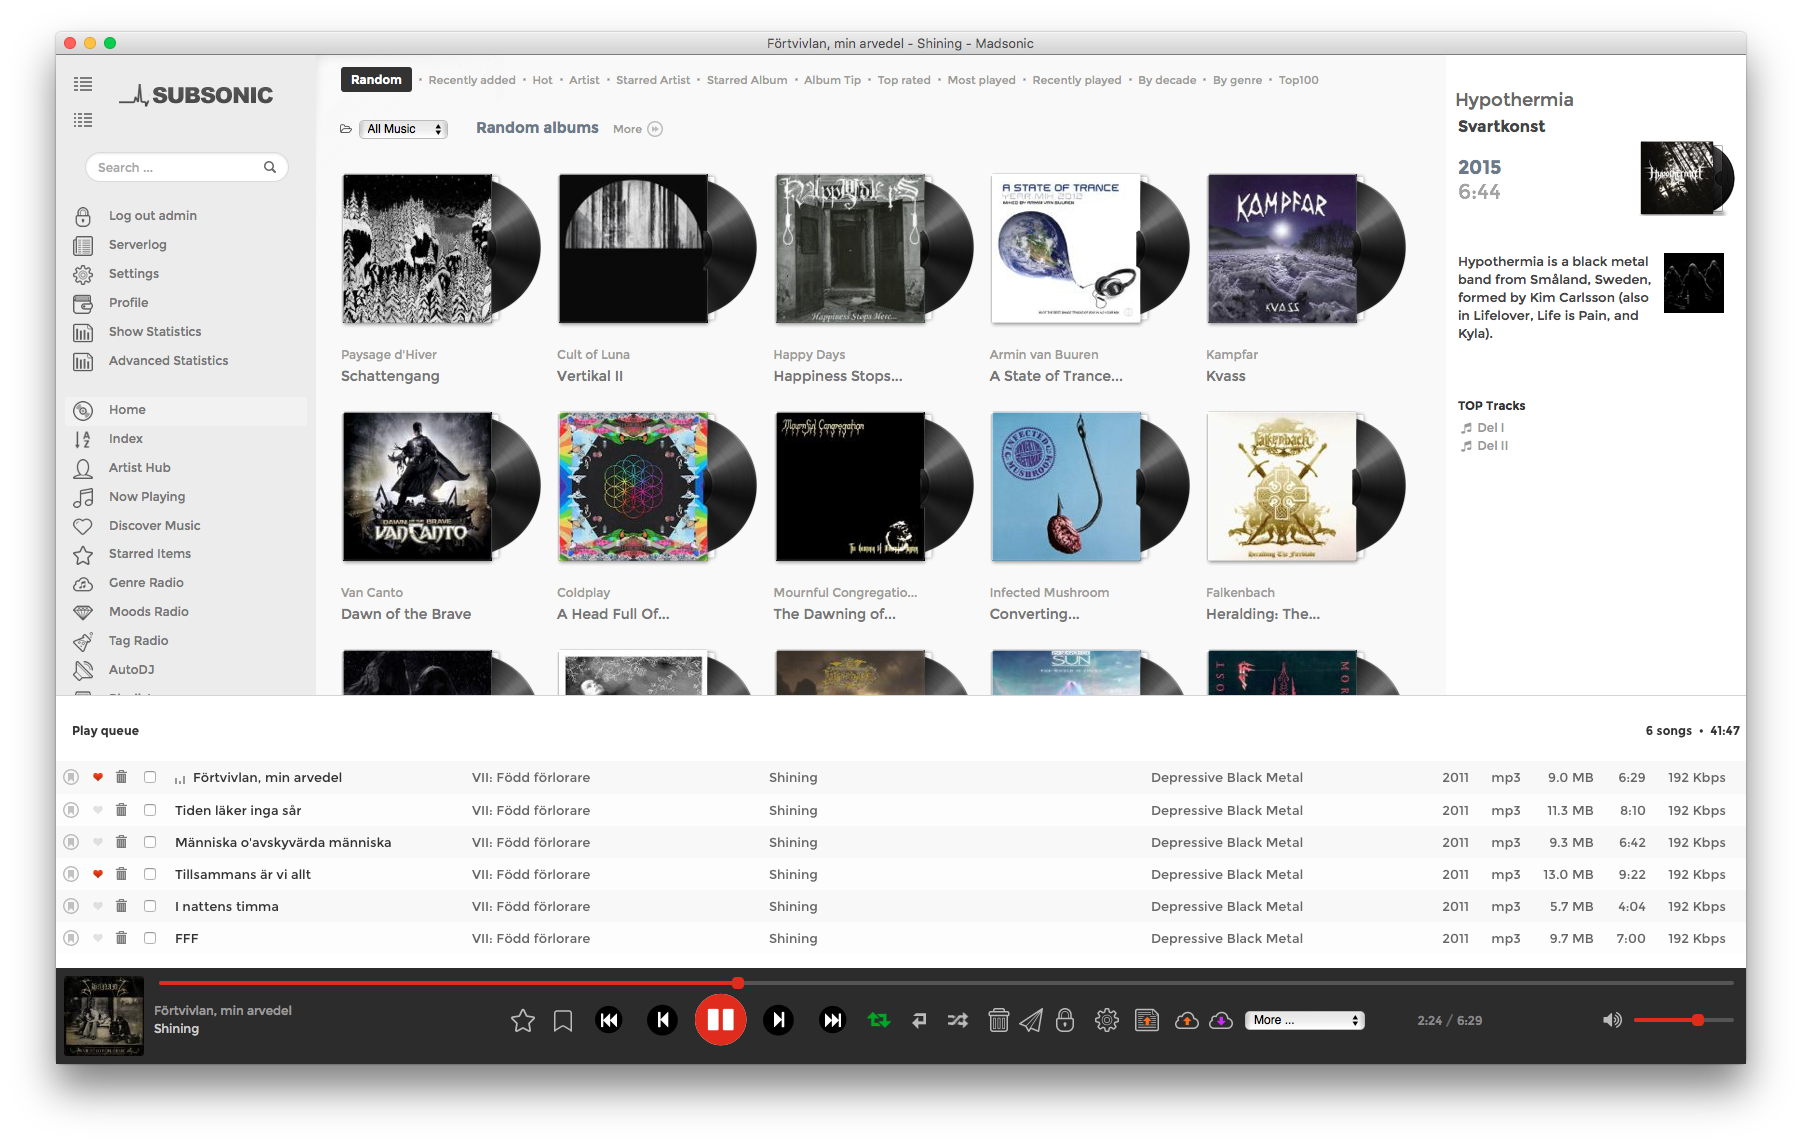1802x1144 pixels.
Task: Click the Moods Radio diamond icon
Action: [x=83, y=612]
